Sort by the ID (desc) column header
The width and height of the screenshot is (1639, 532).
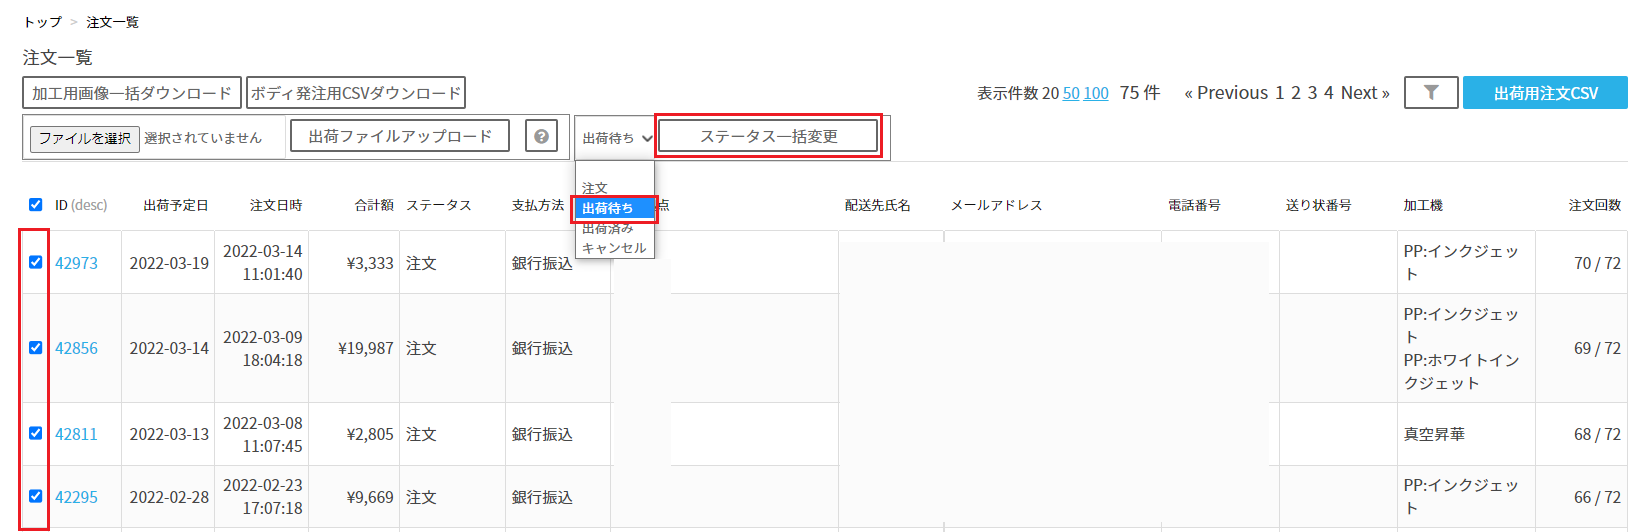pyautogui.click(x=81, y=205)
